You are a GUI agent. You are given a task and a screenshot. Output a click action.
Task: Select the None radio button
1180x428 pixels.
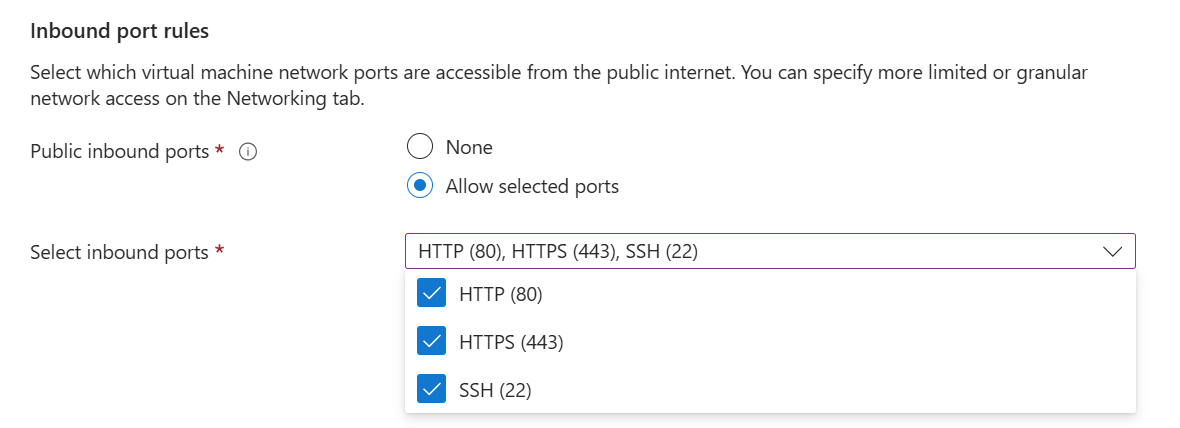click(x=421, y=147)
